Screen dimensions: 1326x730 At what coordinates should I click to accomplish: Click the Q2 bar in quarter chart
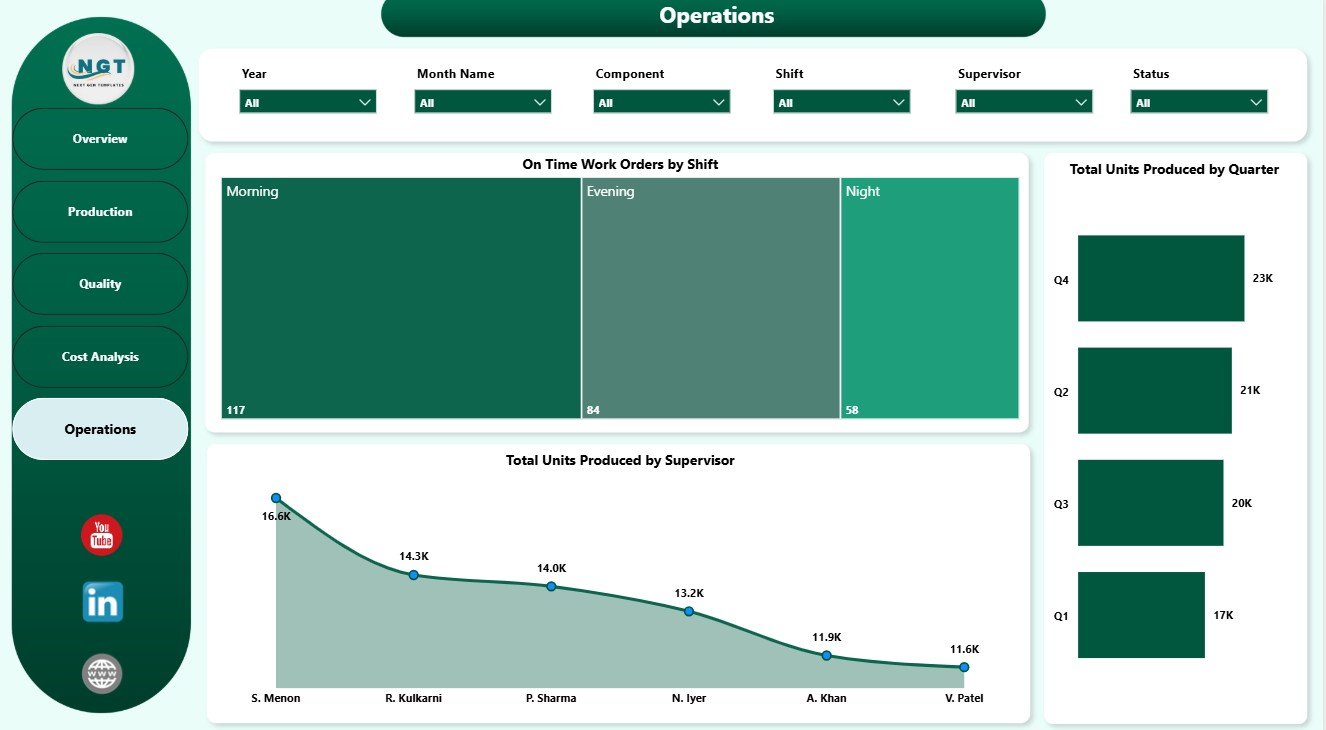point(1155,391)
